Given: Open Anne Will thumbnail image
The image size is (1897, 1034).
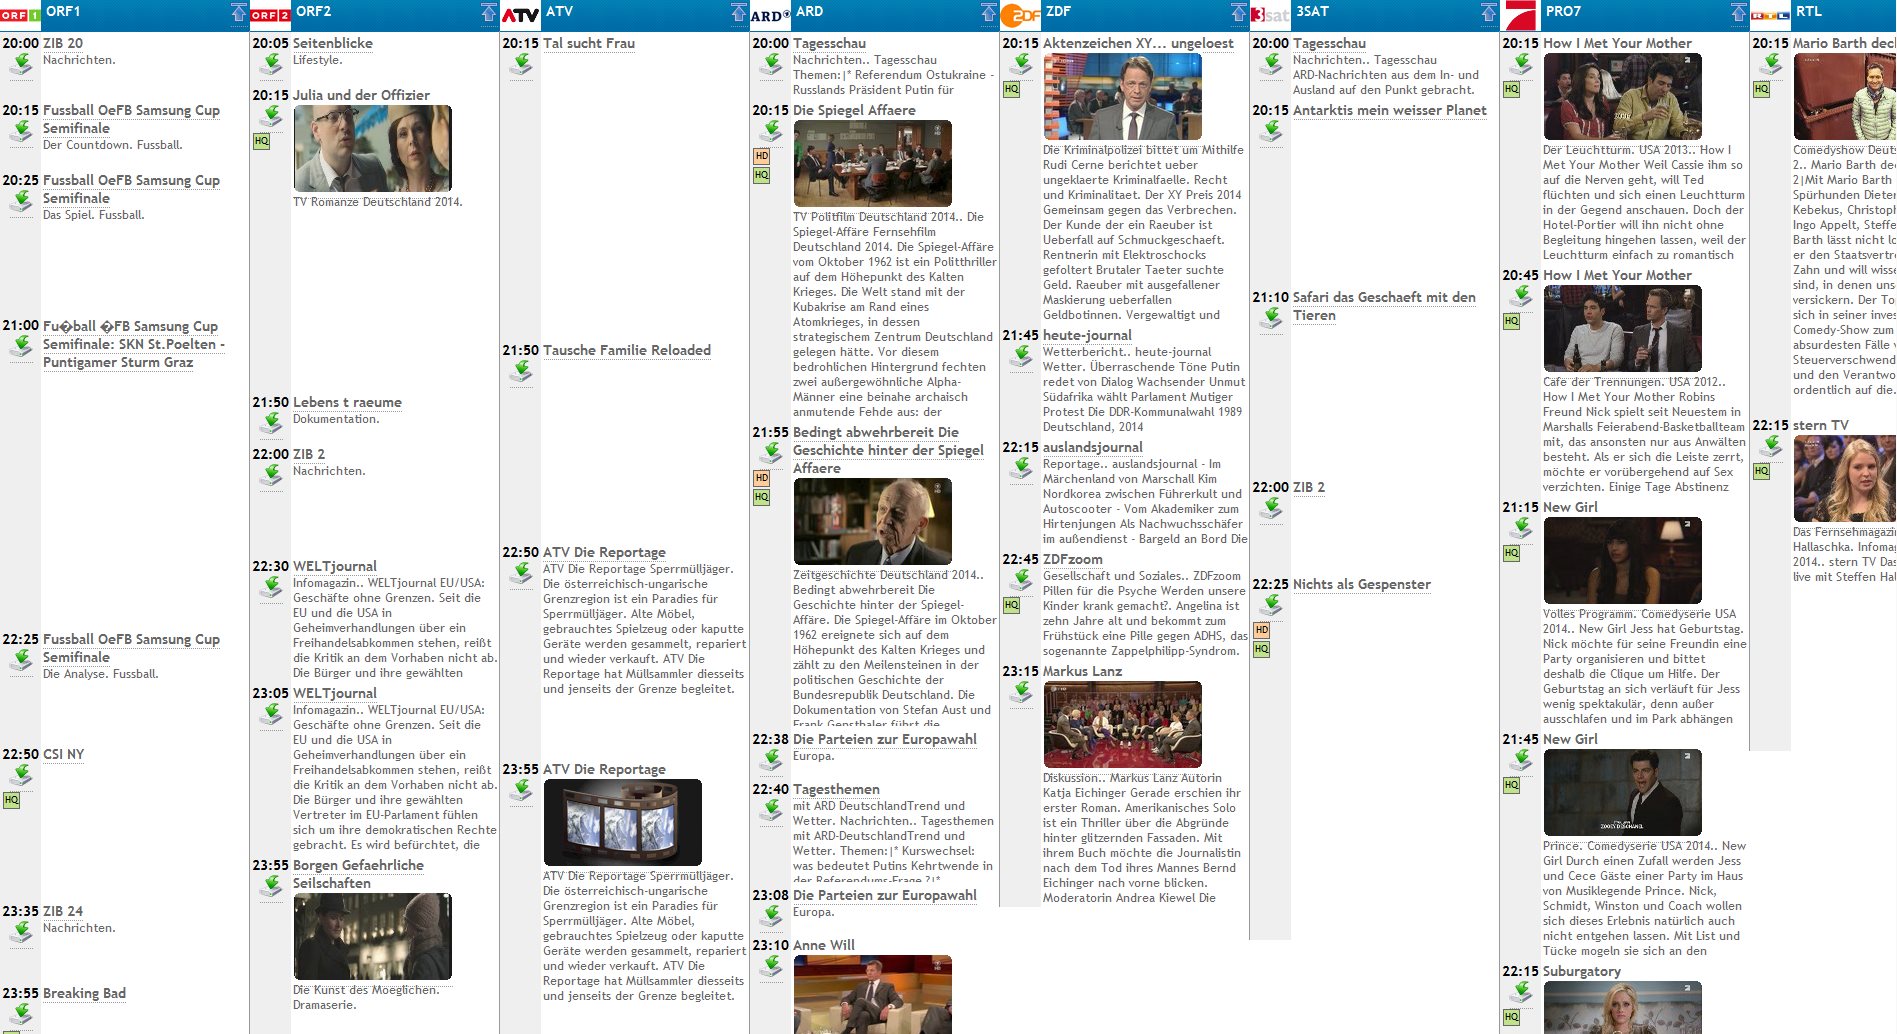Looking at the screenshot, I should click(x=873, y=994).
